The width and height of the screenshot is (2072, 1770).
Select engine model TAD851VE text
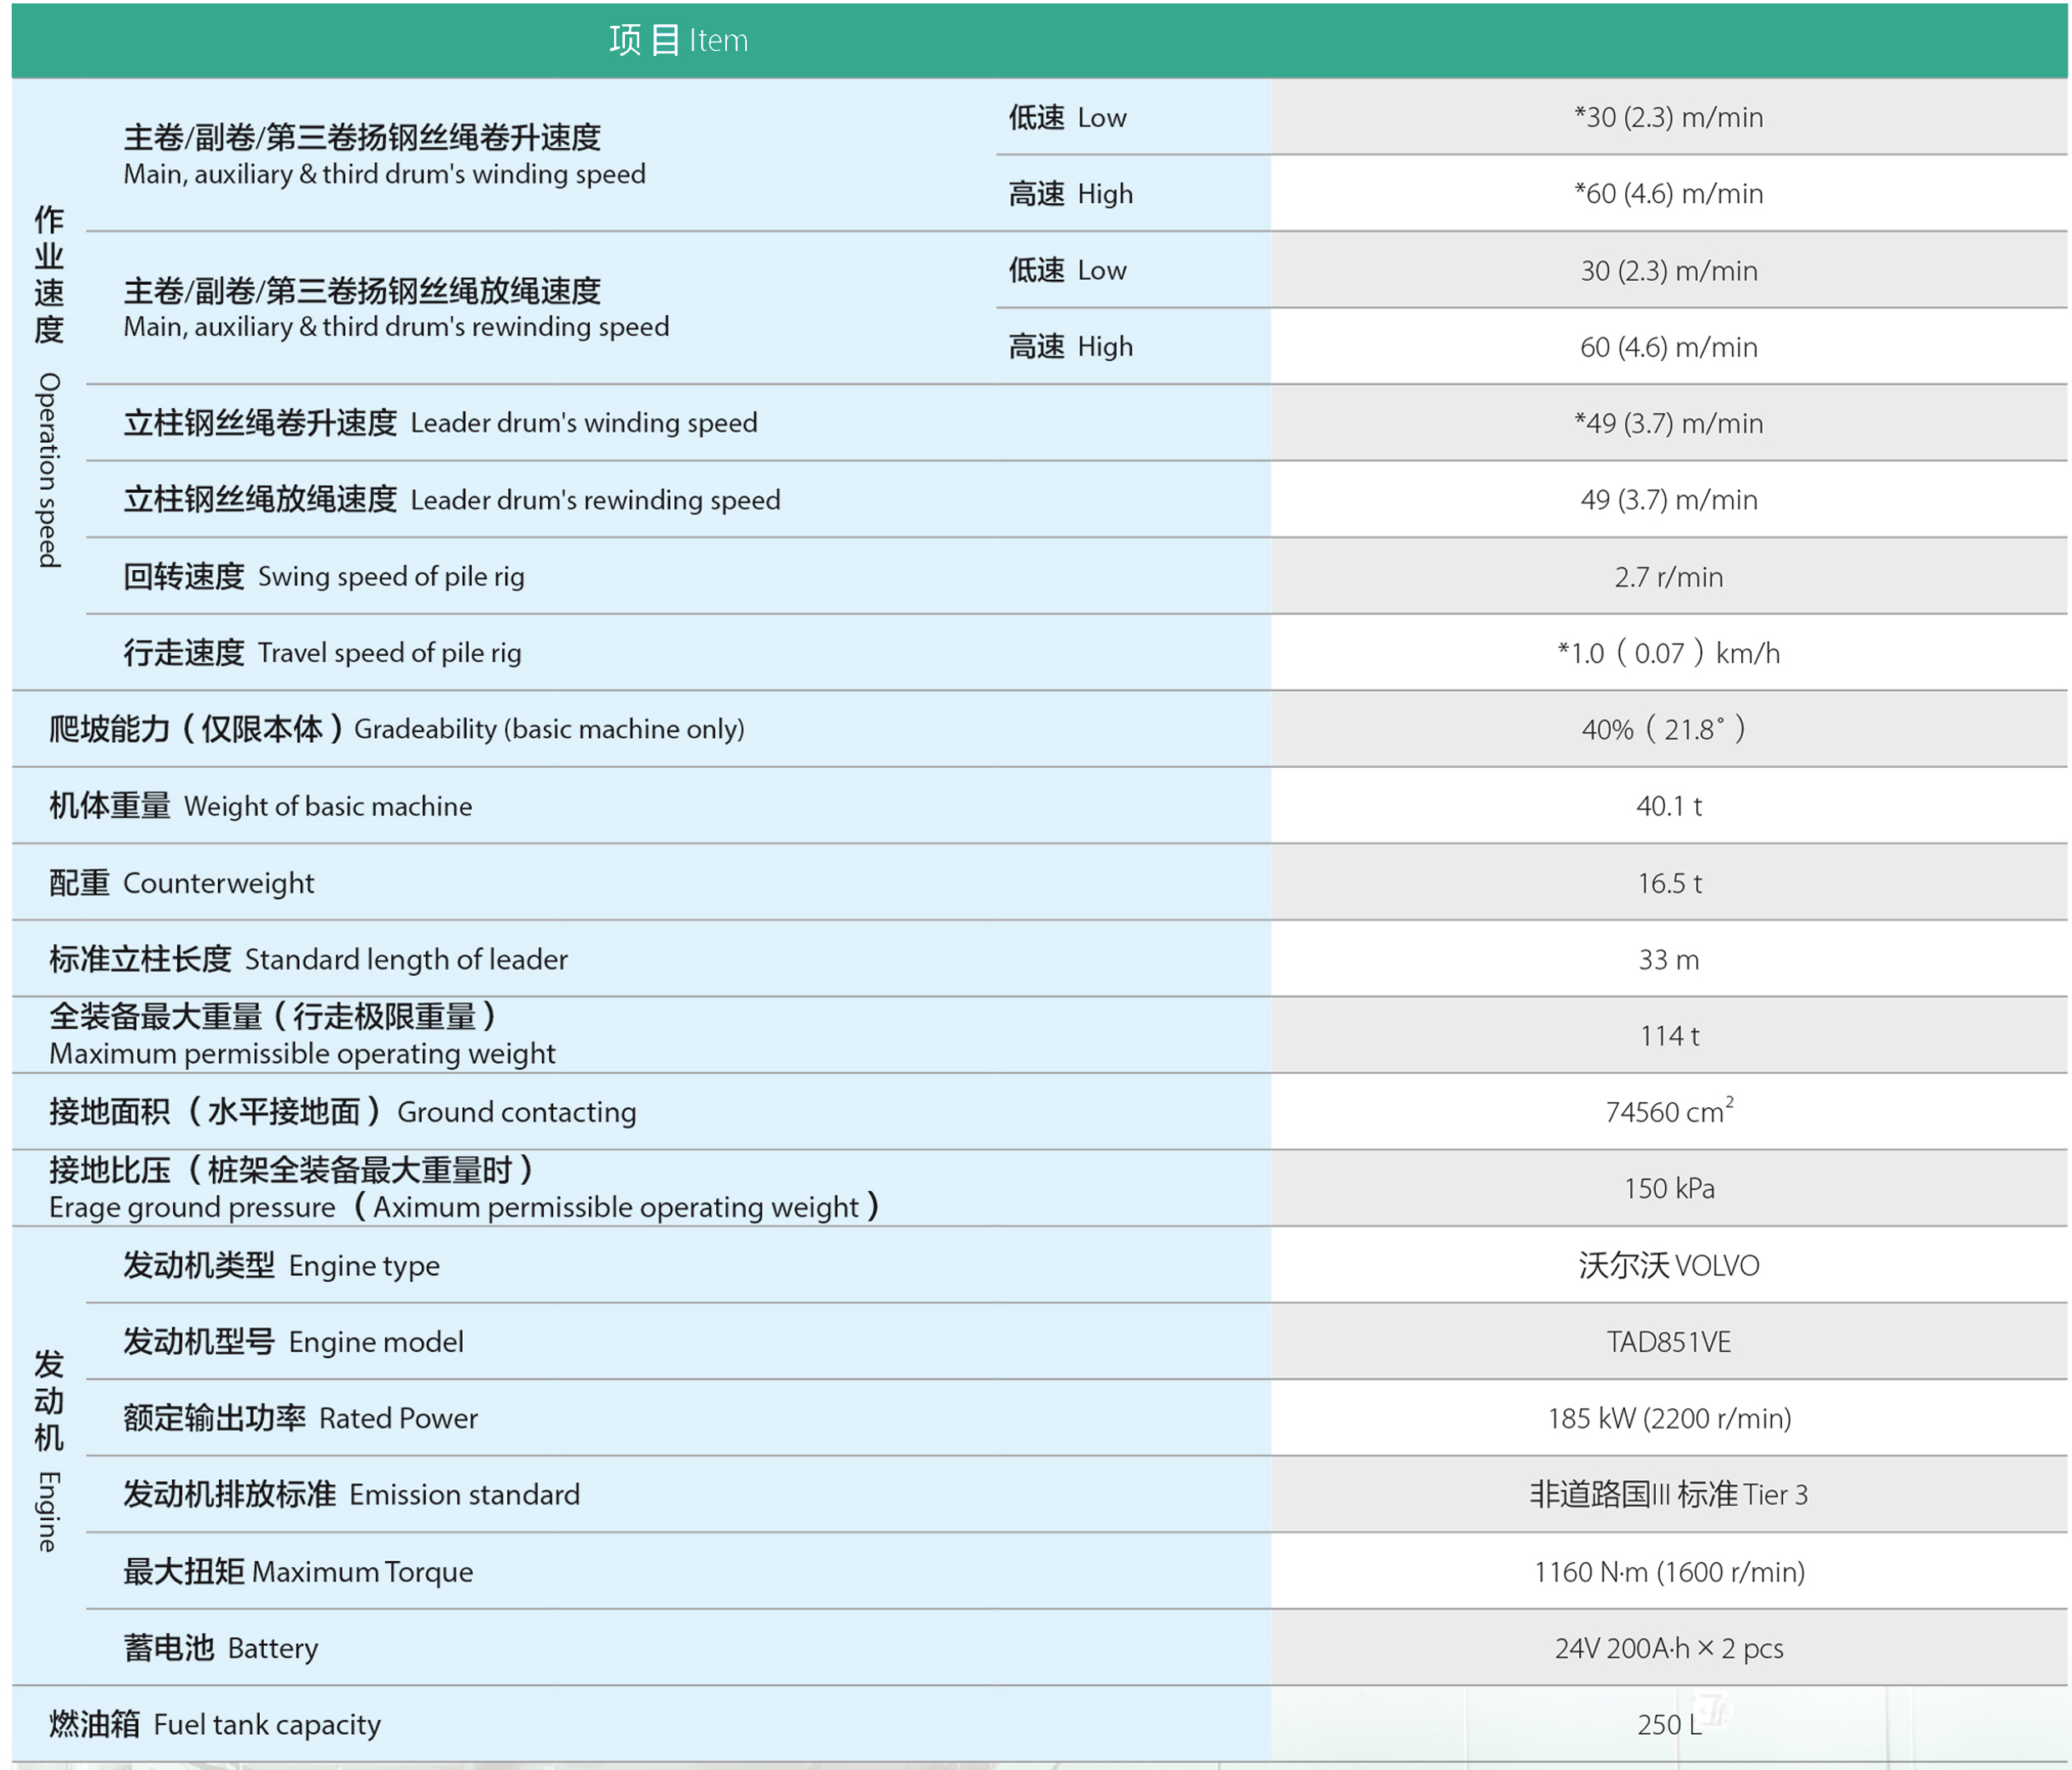(x=1668, y=1342)
